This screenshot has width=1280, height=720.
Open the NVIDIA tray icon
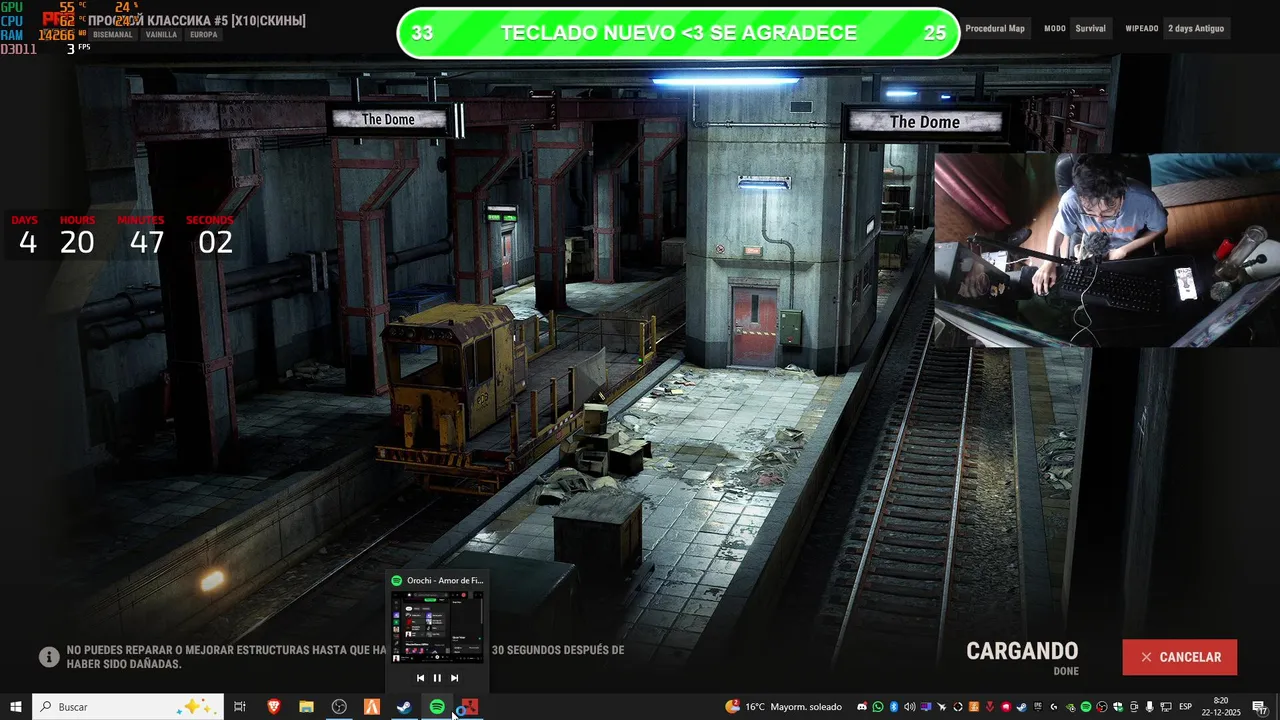[x=1070, y=707]
